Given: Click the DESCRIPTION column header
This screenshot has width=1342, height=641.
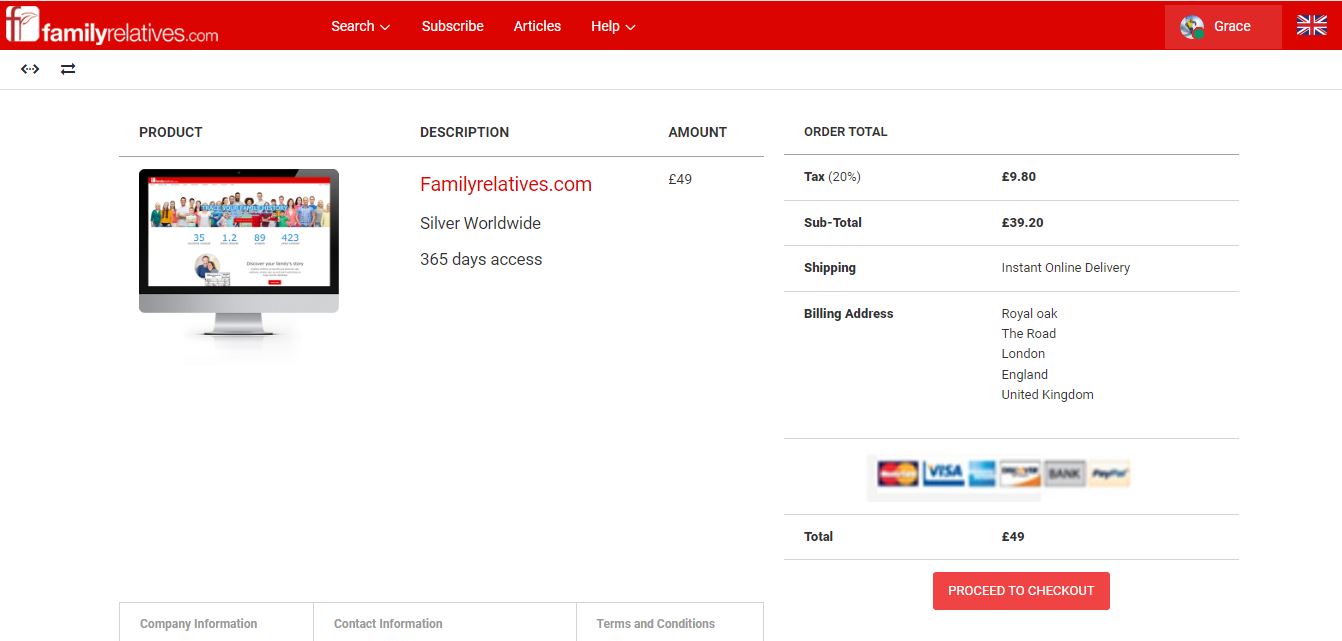Looking at the screenshot, I should pos(464,132).
